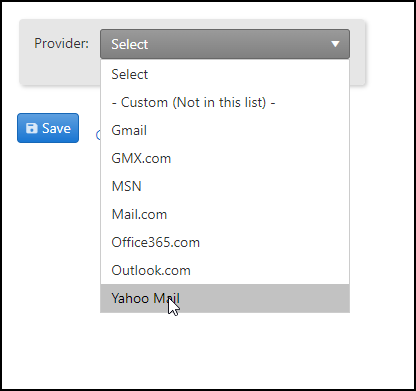
Task: Choose the blank 'Select' option in list
Action: (225, 74)
